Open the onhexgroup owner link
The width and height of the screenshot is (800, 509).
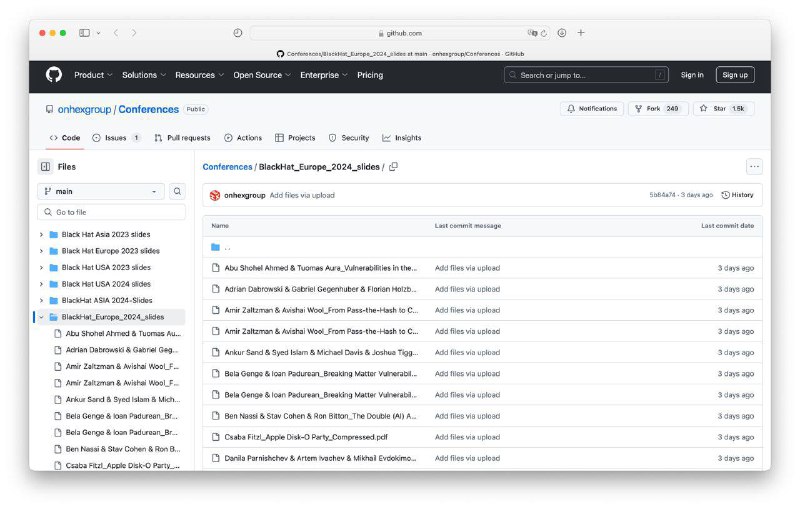(x=84, y=109)
